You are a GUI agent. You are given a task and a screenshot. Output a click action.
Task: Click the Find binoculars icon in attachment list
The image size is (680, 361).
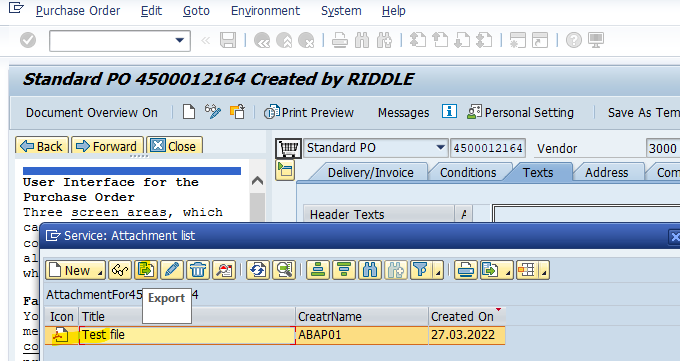pyautogui.click(x=370, y=270)
